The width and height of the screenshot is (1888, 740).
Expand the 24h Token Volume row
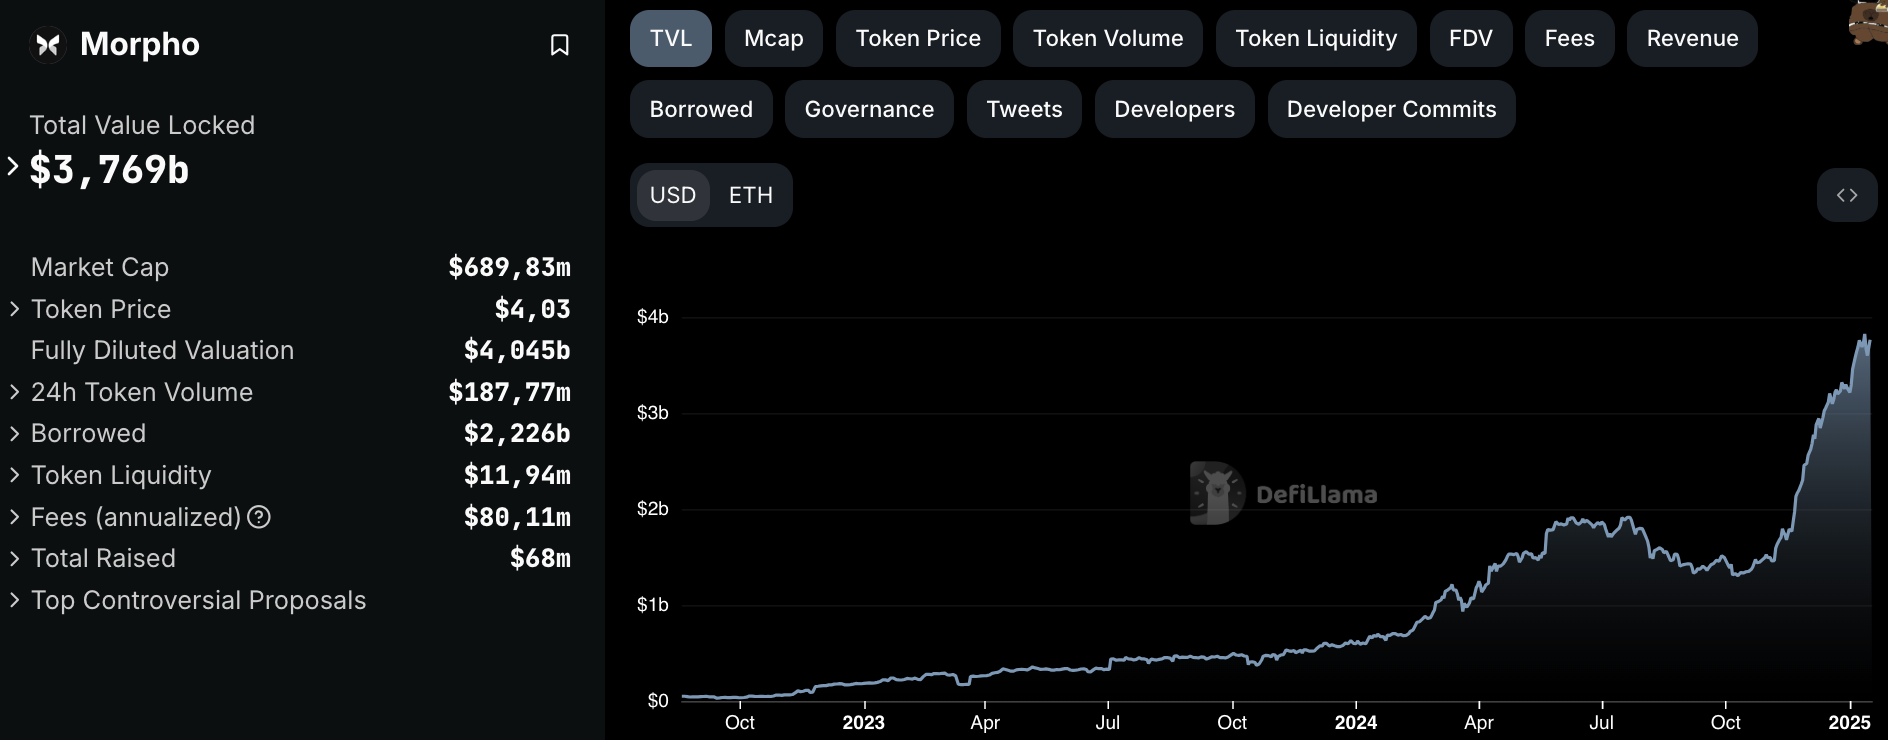[15, 392]
